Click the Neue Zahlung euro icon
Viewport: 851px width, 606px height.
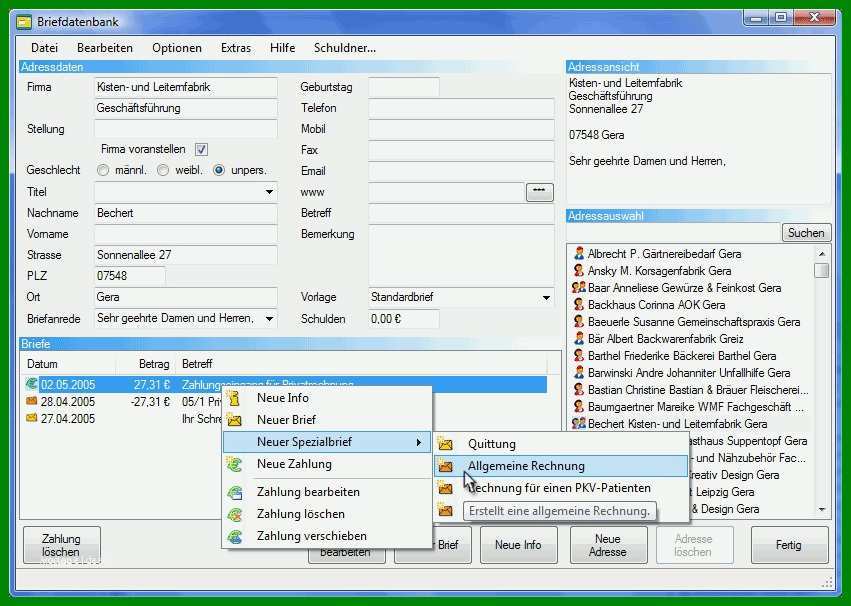click(234, 464)
